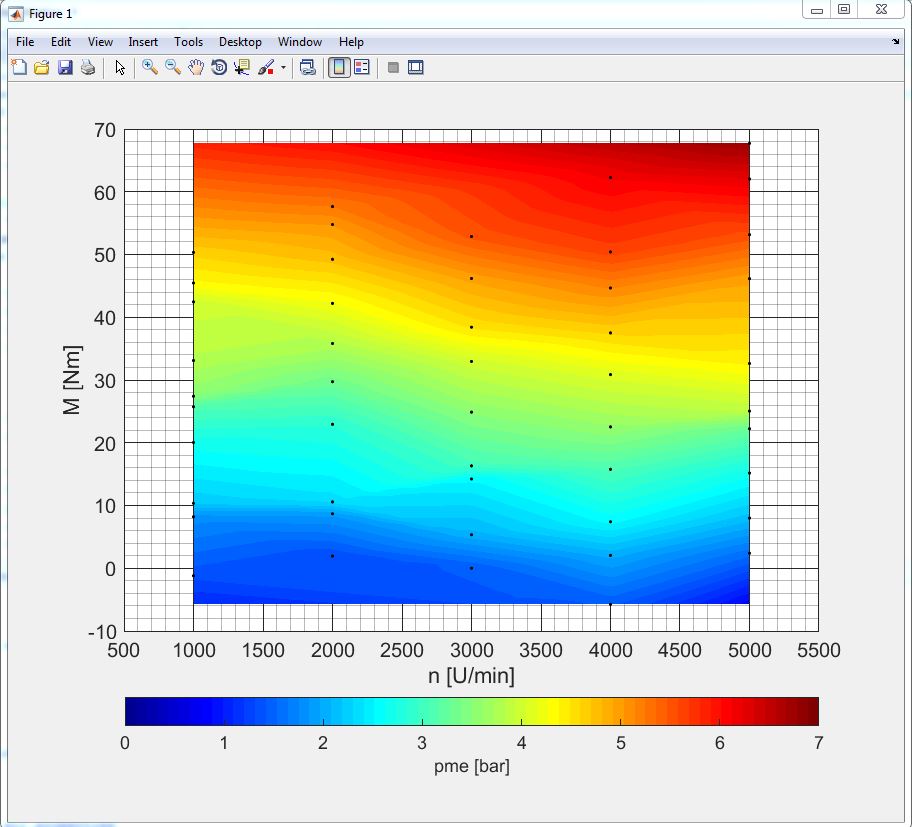912x827 pixels.
Task: Select the Zoom Out magnifier tool
Action: coord(173,68)
